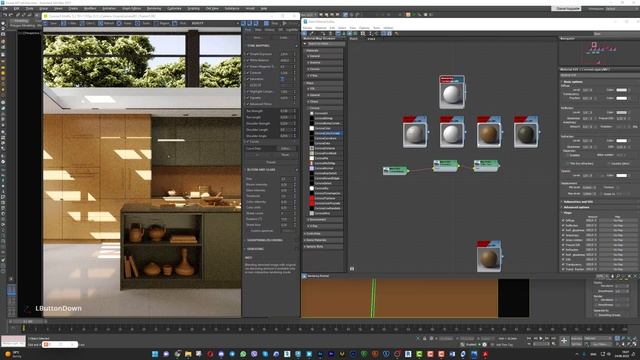Click the Load button in VFB Post tab

click(283, 38)
